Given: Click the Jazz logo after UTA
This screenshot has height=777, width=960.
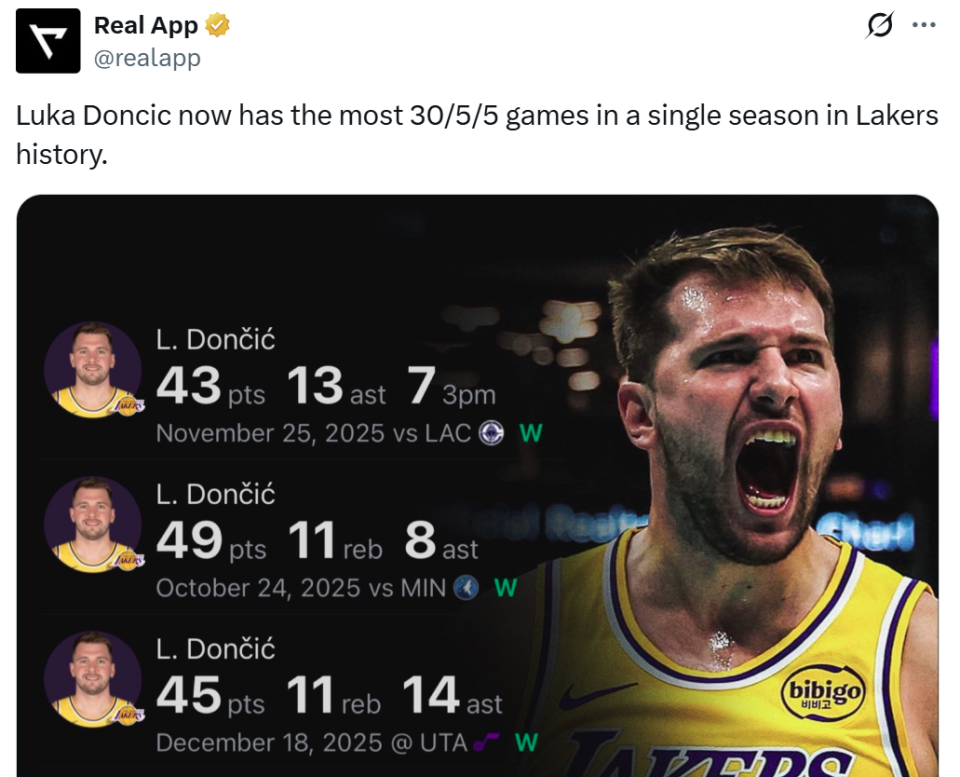Looking at the screenshot, I should tap(486, 742).
